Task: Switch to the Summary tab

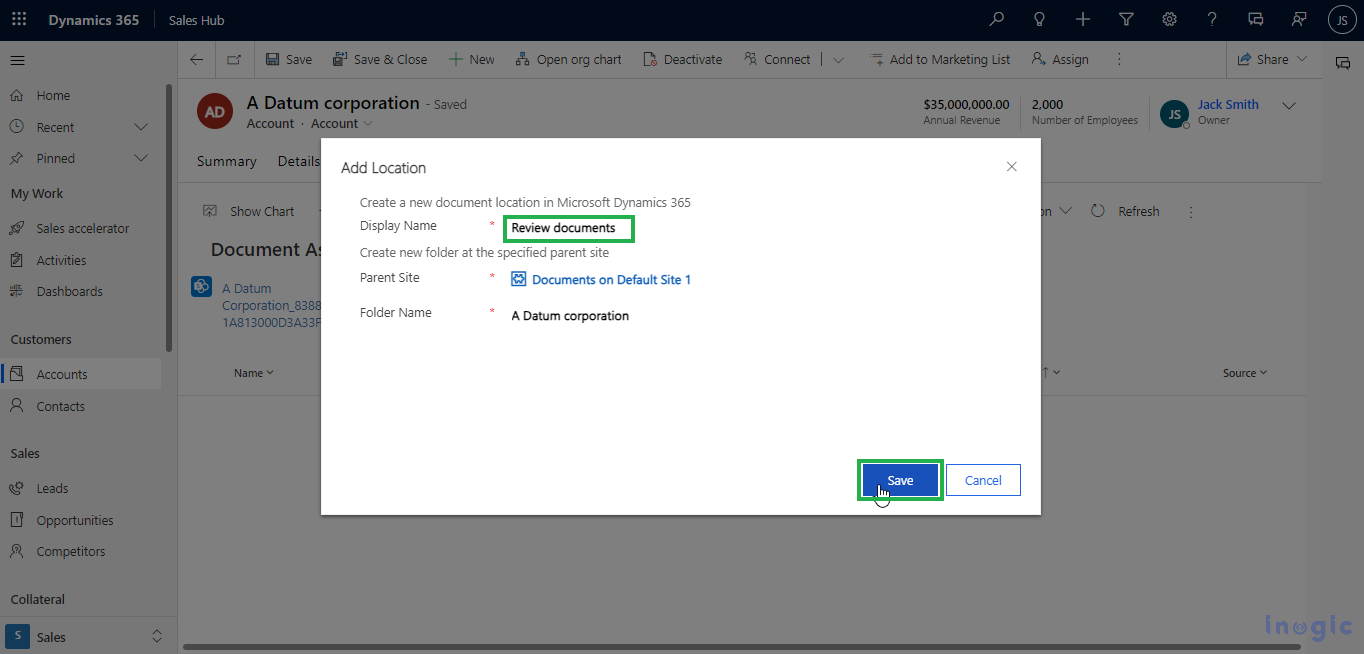Action: [x=226, y=161]
